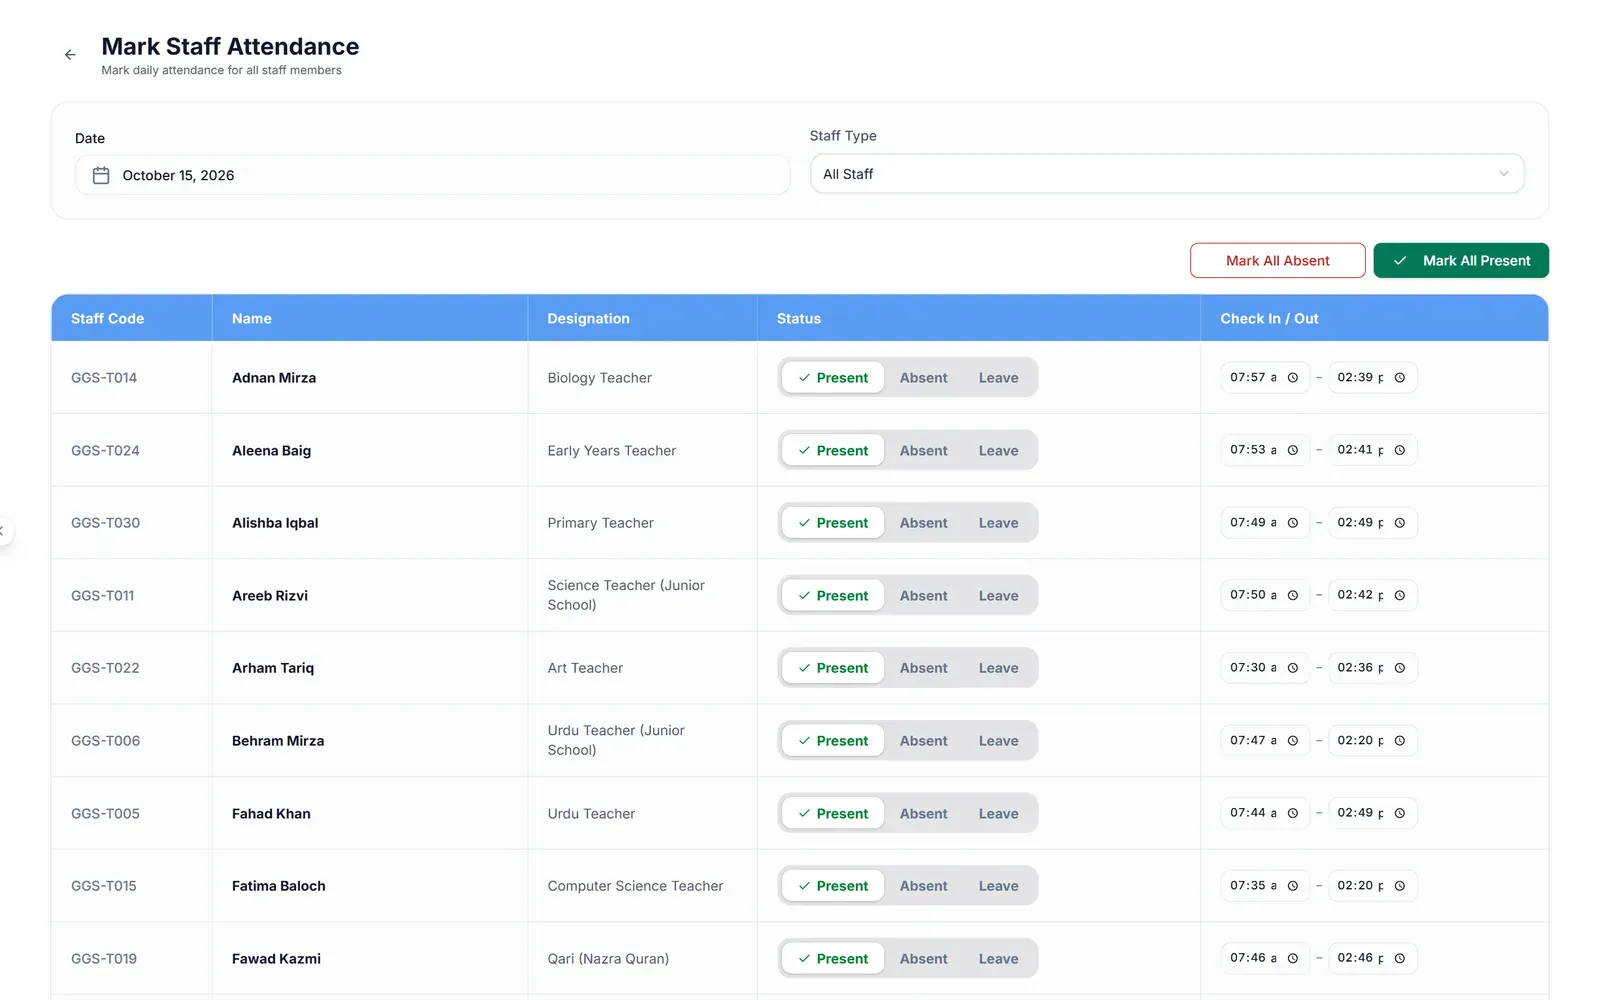The height and width of the screenshot is (1000, 1600).
Task: Click the Mark All Absent button
Action: point(1277,261)
